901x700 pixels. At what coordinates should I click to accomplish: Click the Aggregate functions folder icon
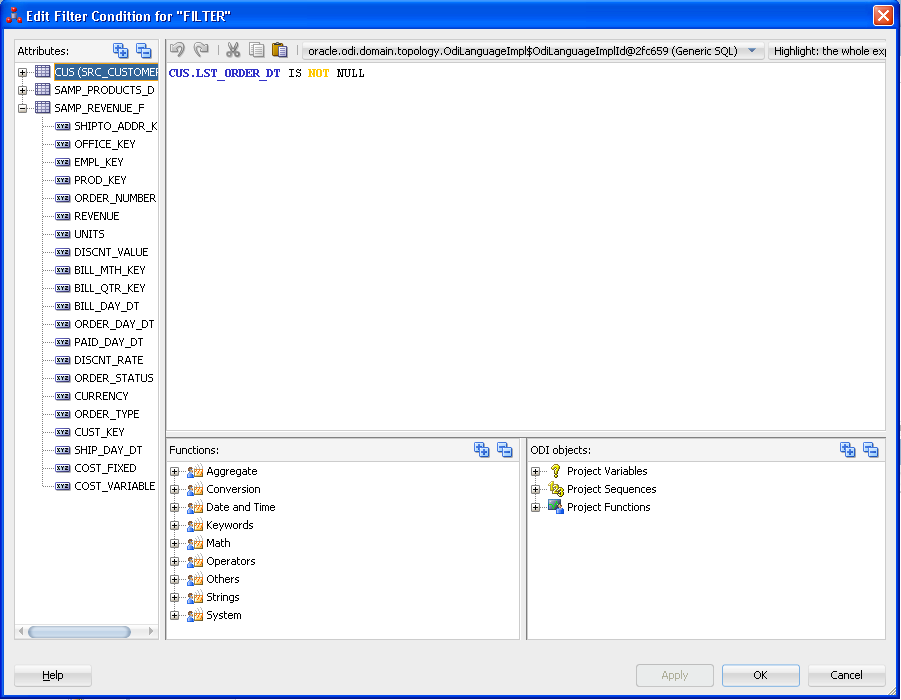(x=195, y=471)
